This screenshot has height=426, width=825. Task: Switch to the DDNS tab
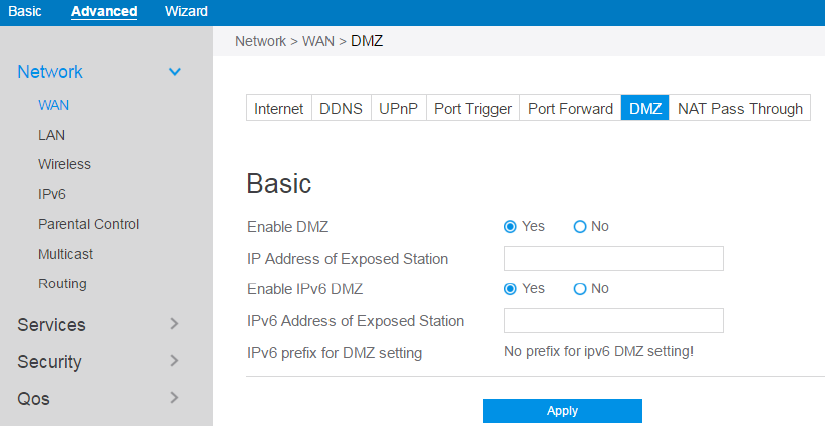(341, 109)
